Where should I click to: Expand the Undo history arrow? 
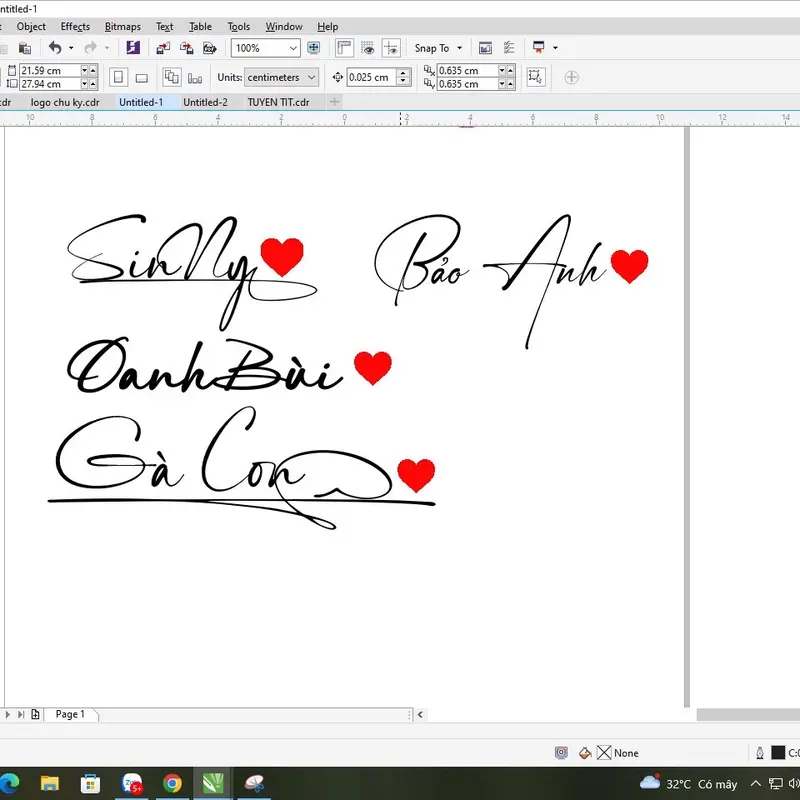(x=71, y=48)
